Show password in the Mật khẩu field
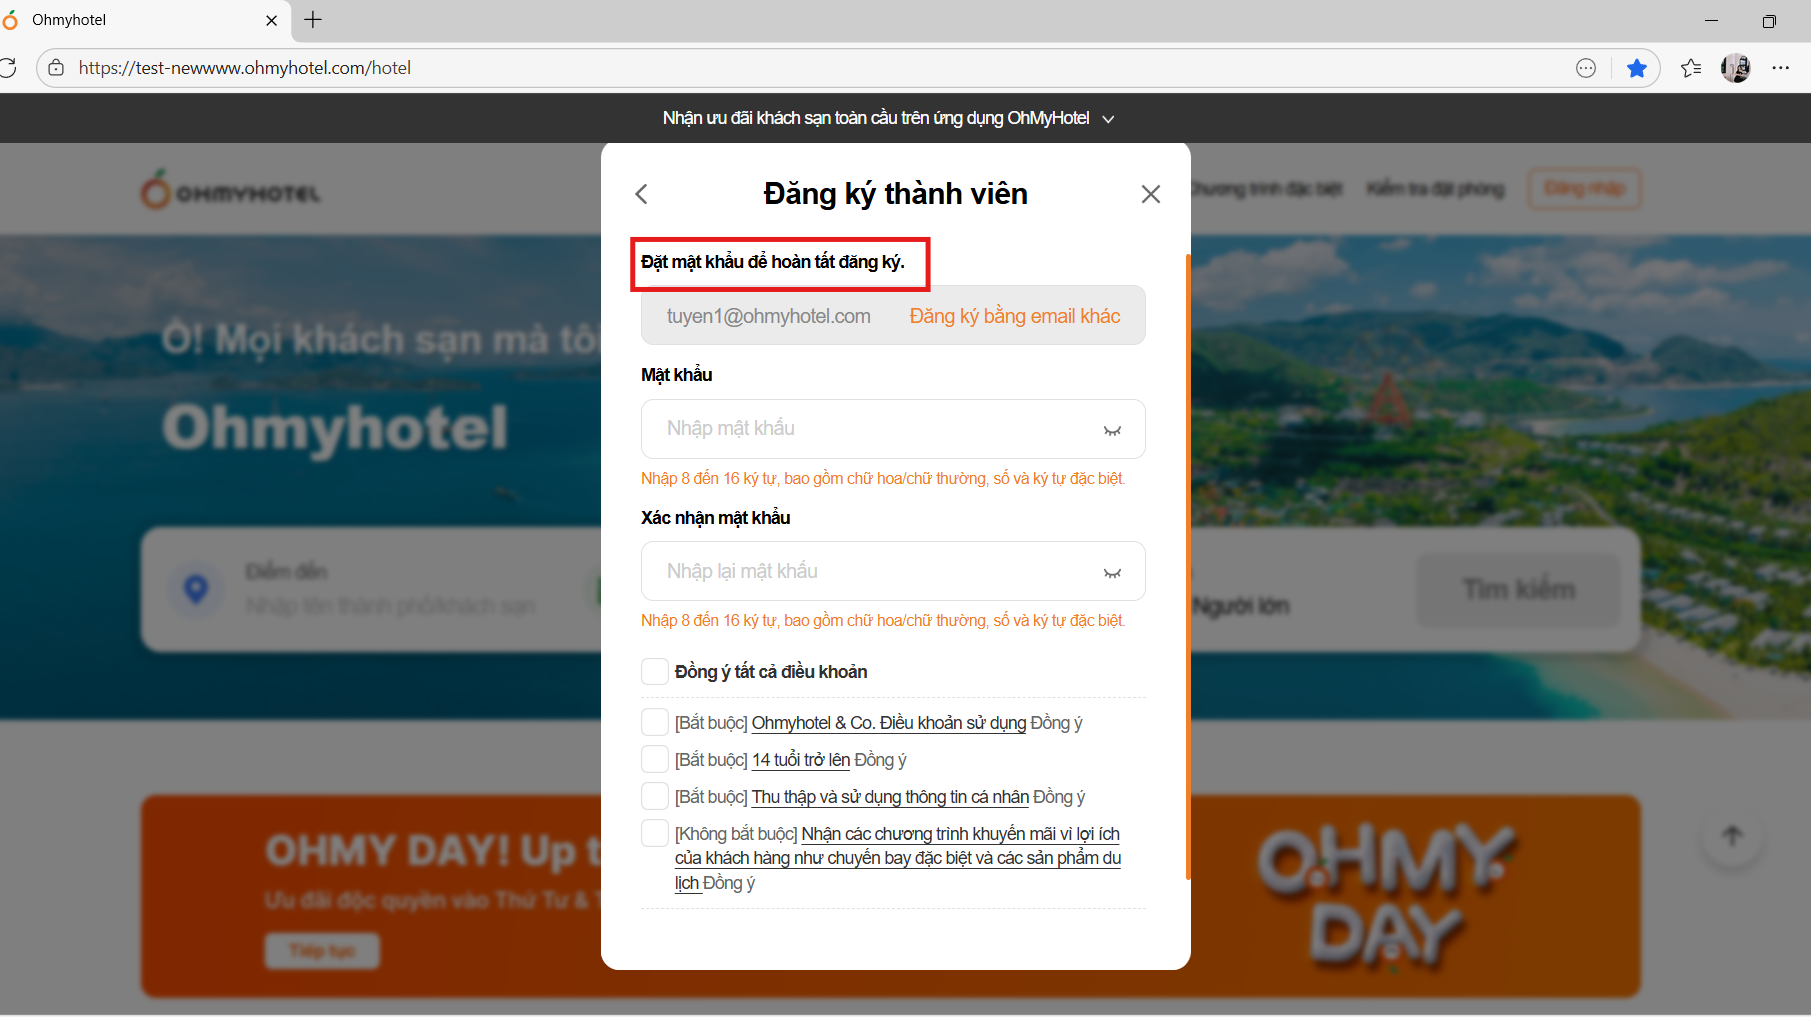Screen dimensions: 1811x1017 [1112, 430]
